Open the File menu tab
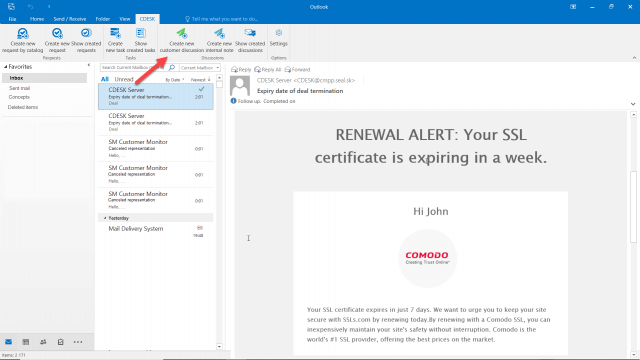 (x=12, y=19)
